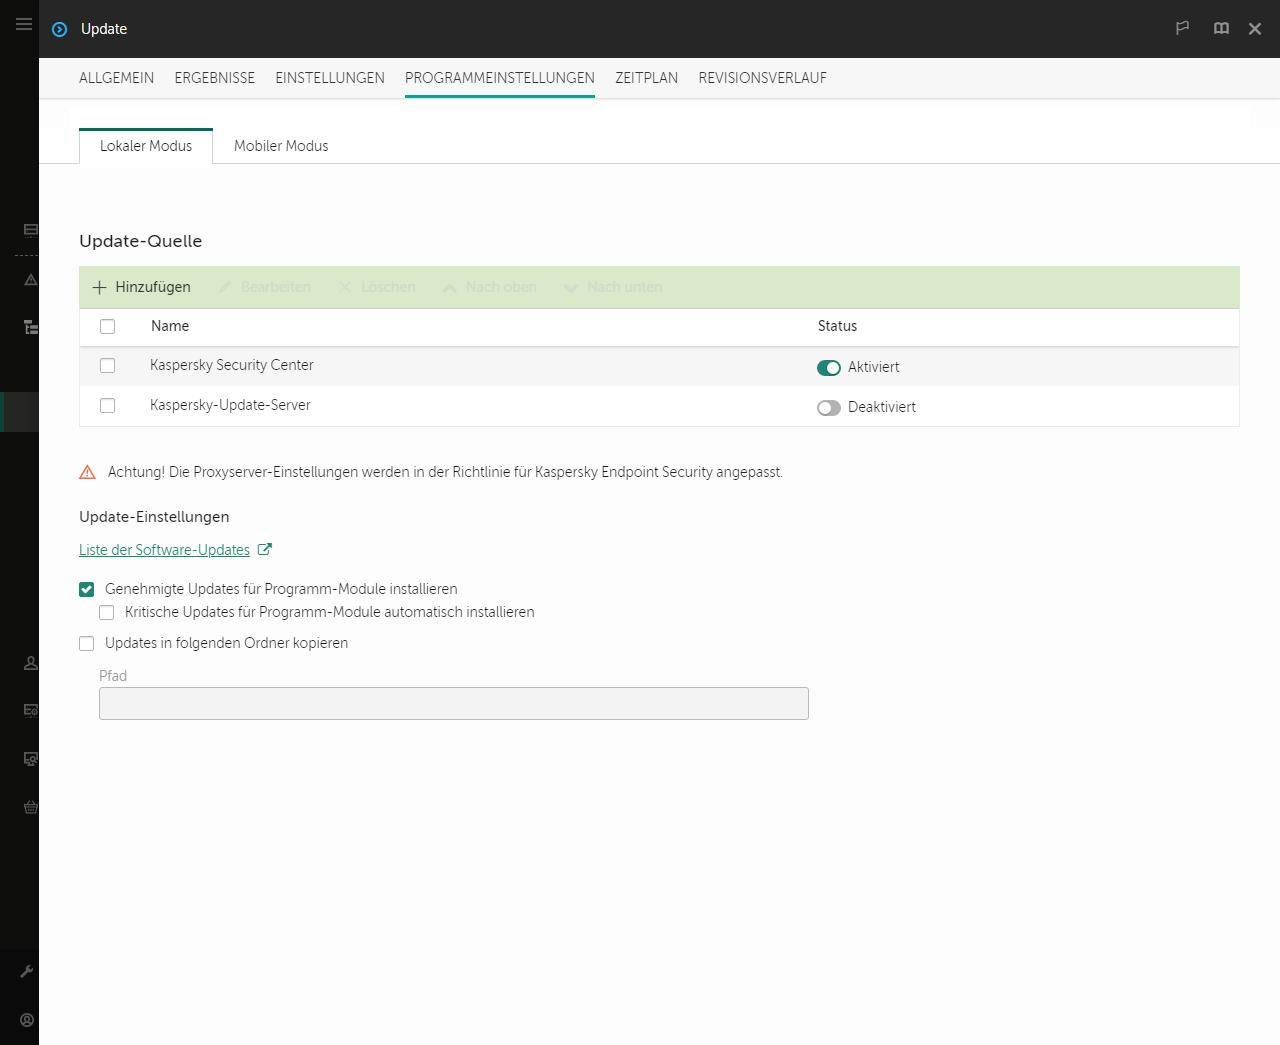The height and width of the screenshot is (1045, 1280).
Task: Switch to Mobiler Modus tab
Action: coord(281,146)
